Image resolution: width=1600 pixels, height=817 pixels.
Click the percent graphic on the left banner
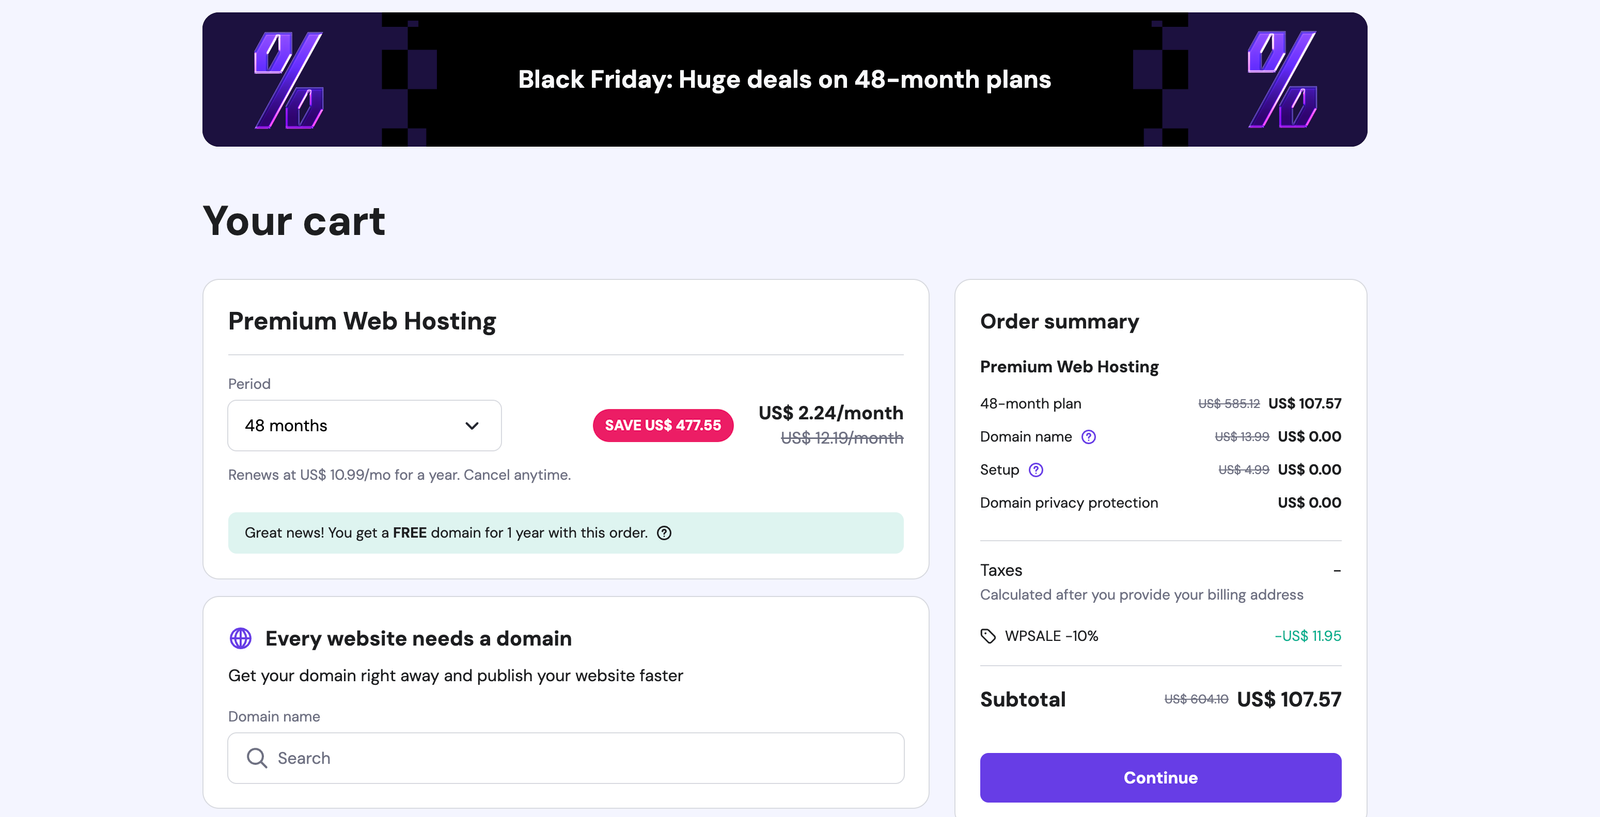(x=287, y=79)
